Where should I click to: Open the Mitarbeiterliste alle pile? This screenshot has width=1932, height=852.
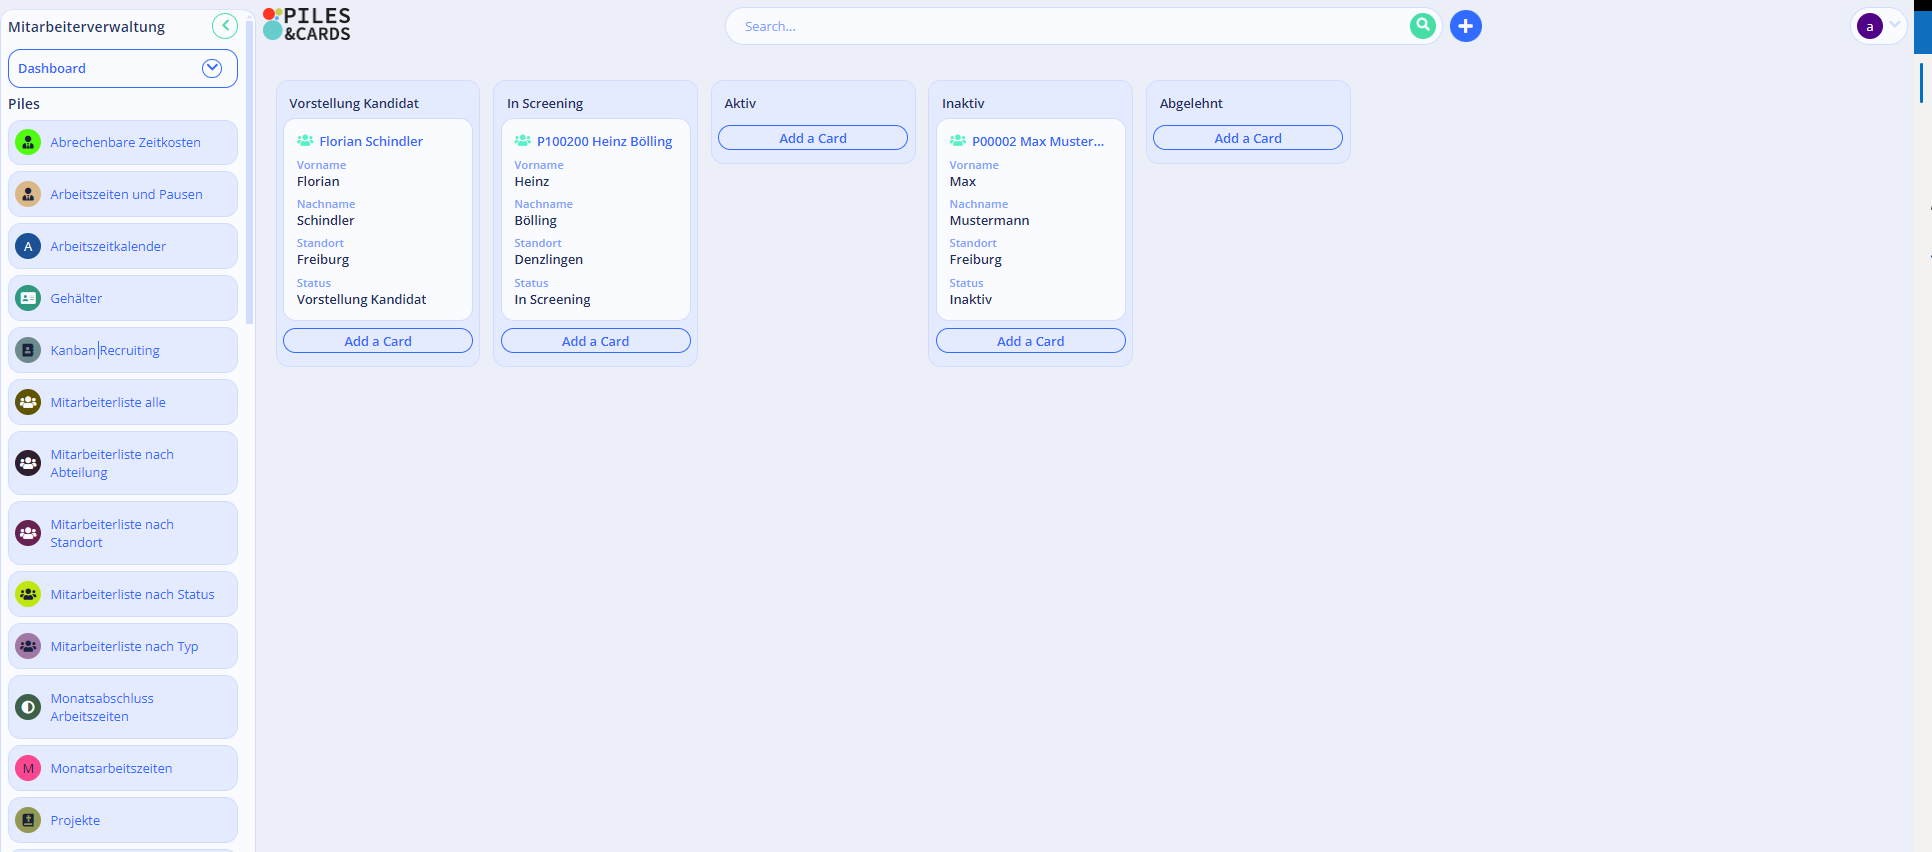pyautogui.click(x=123, y=402)
